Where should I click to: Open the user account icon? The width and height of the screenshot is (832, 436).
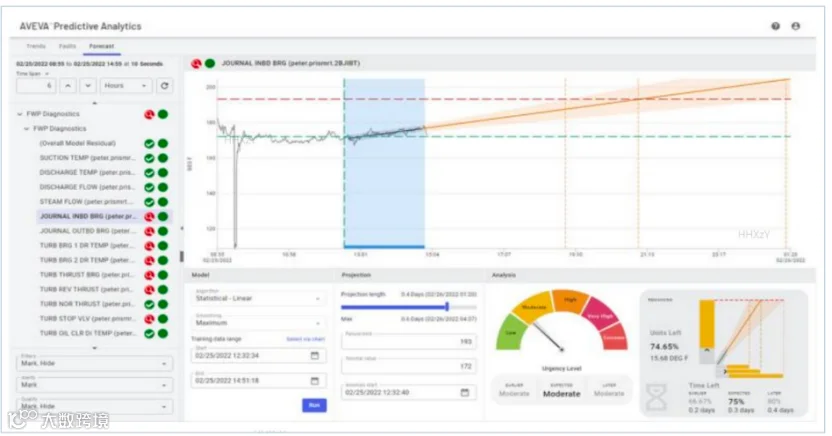point(795,26)
